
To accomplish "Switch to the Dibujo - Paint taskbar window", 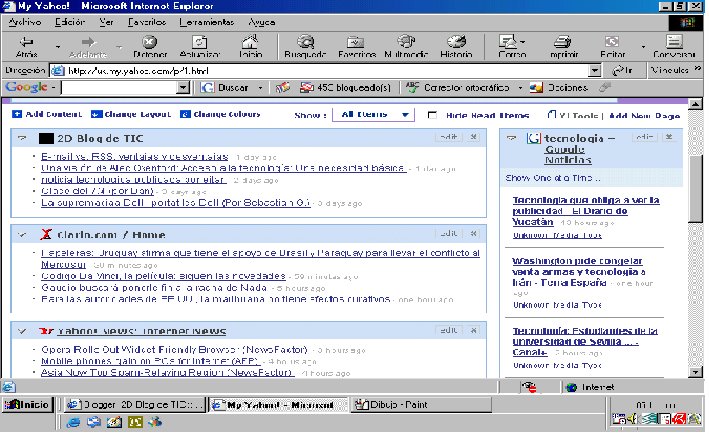I will [x=421, y=405].
